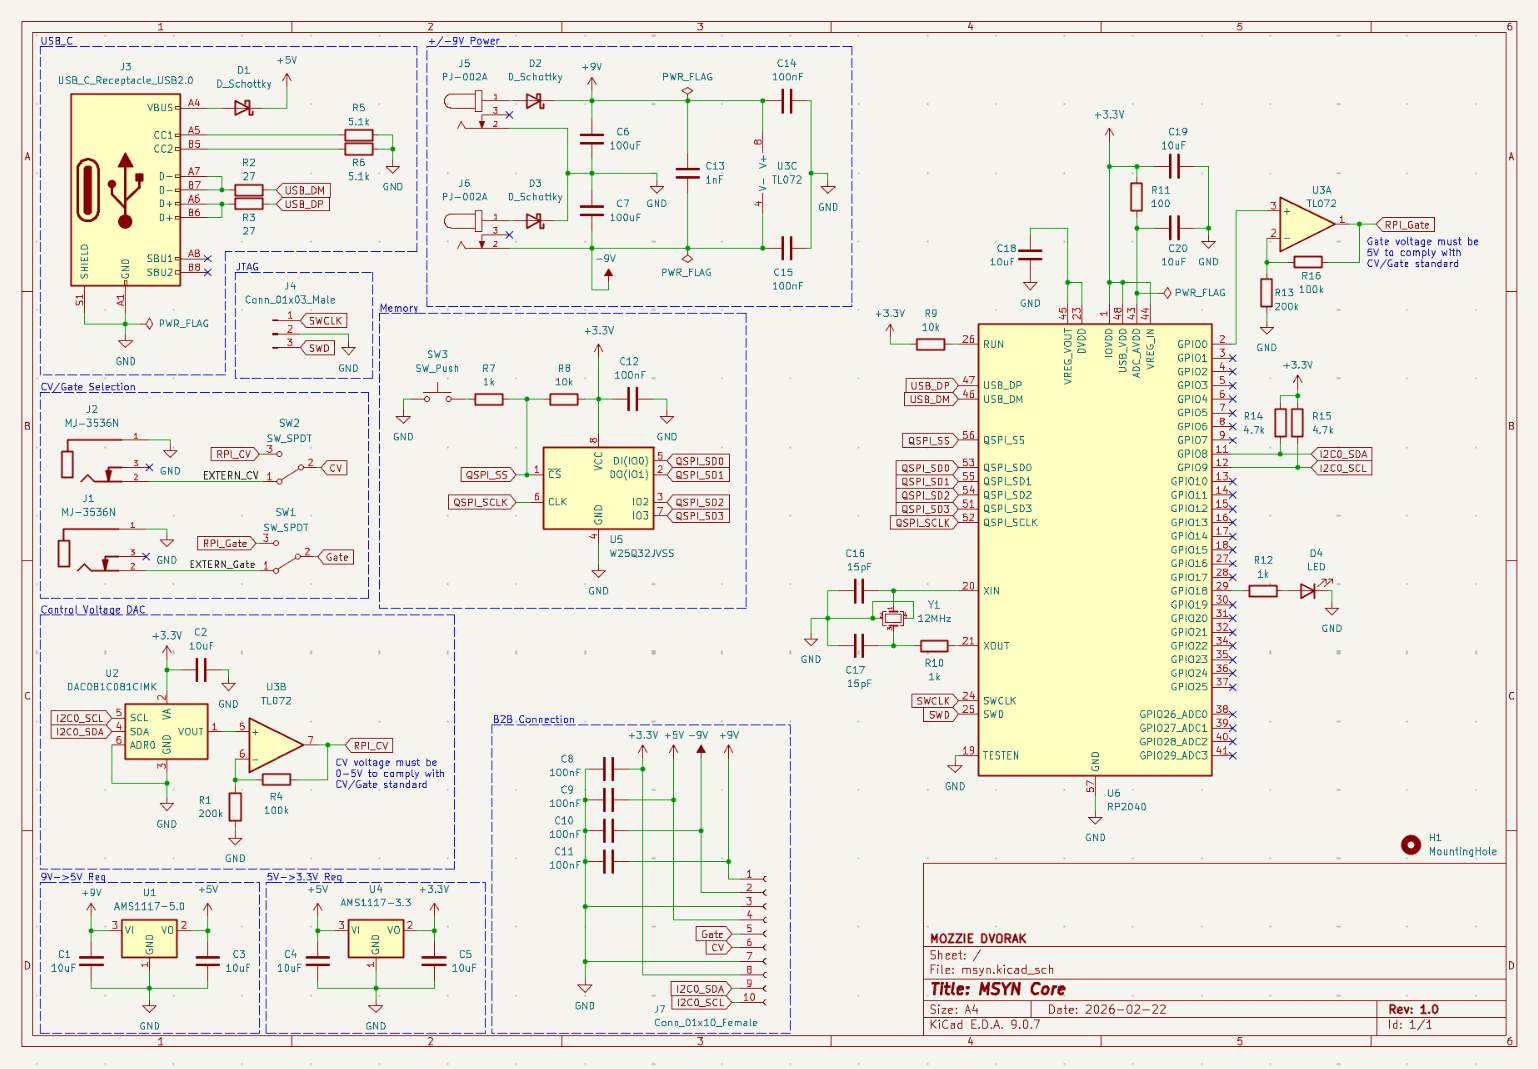
Task: Select 'Rev: 1.0' in the title block
Action: [x=1413, y=1009]
